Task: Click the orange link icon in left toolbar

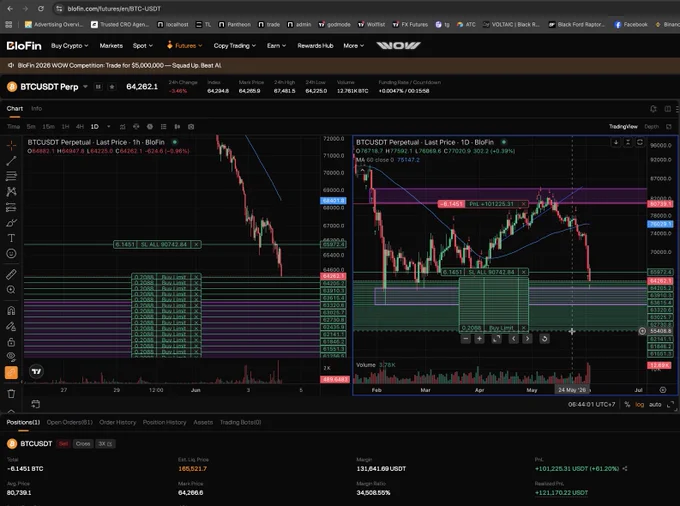Action: pos(11,372)
